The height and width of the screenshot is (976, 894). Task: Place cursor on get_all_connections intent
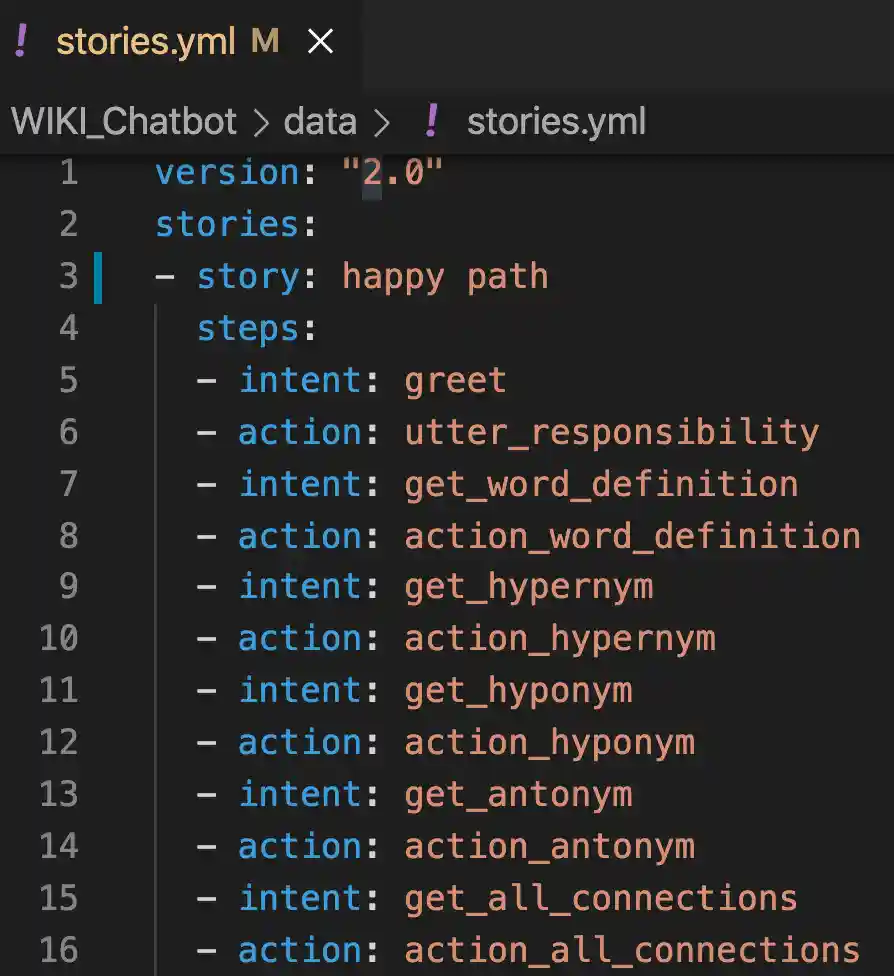pyautogui.click(x=601, y=898)
